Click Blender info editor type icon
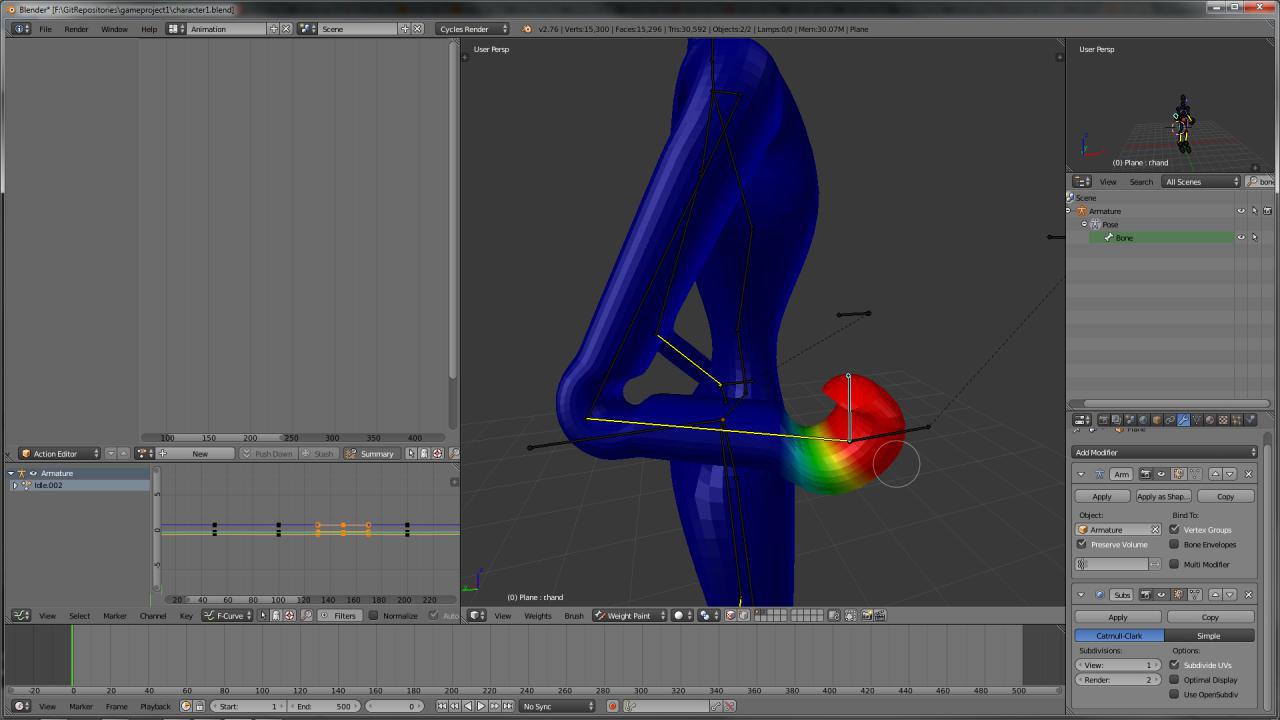Viewport: 1280px width, 720px height. click(21, 29)
